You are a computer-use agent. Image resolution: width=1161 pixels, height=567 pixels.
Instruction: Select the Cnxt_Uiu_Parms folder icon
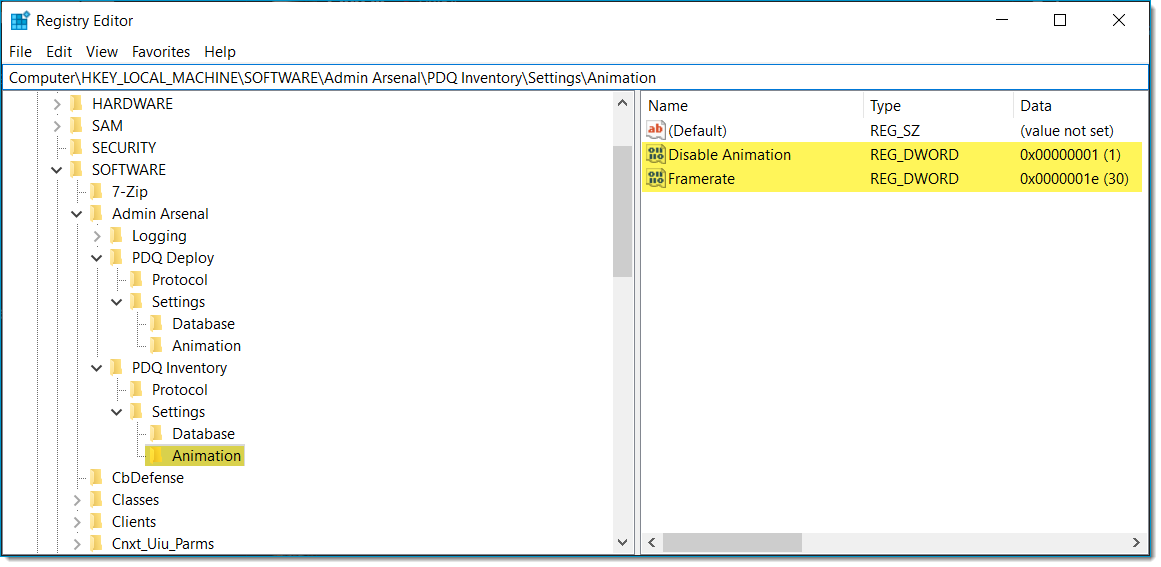96,543
